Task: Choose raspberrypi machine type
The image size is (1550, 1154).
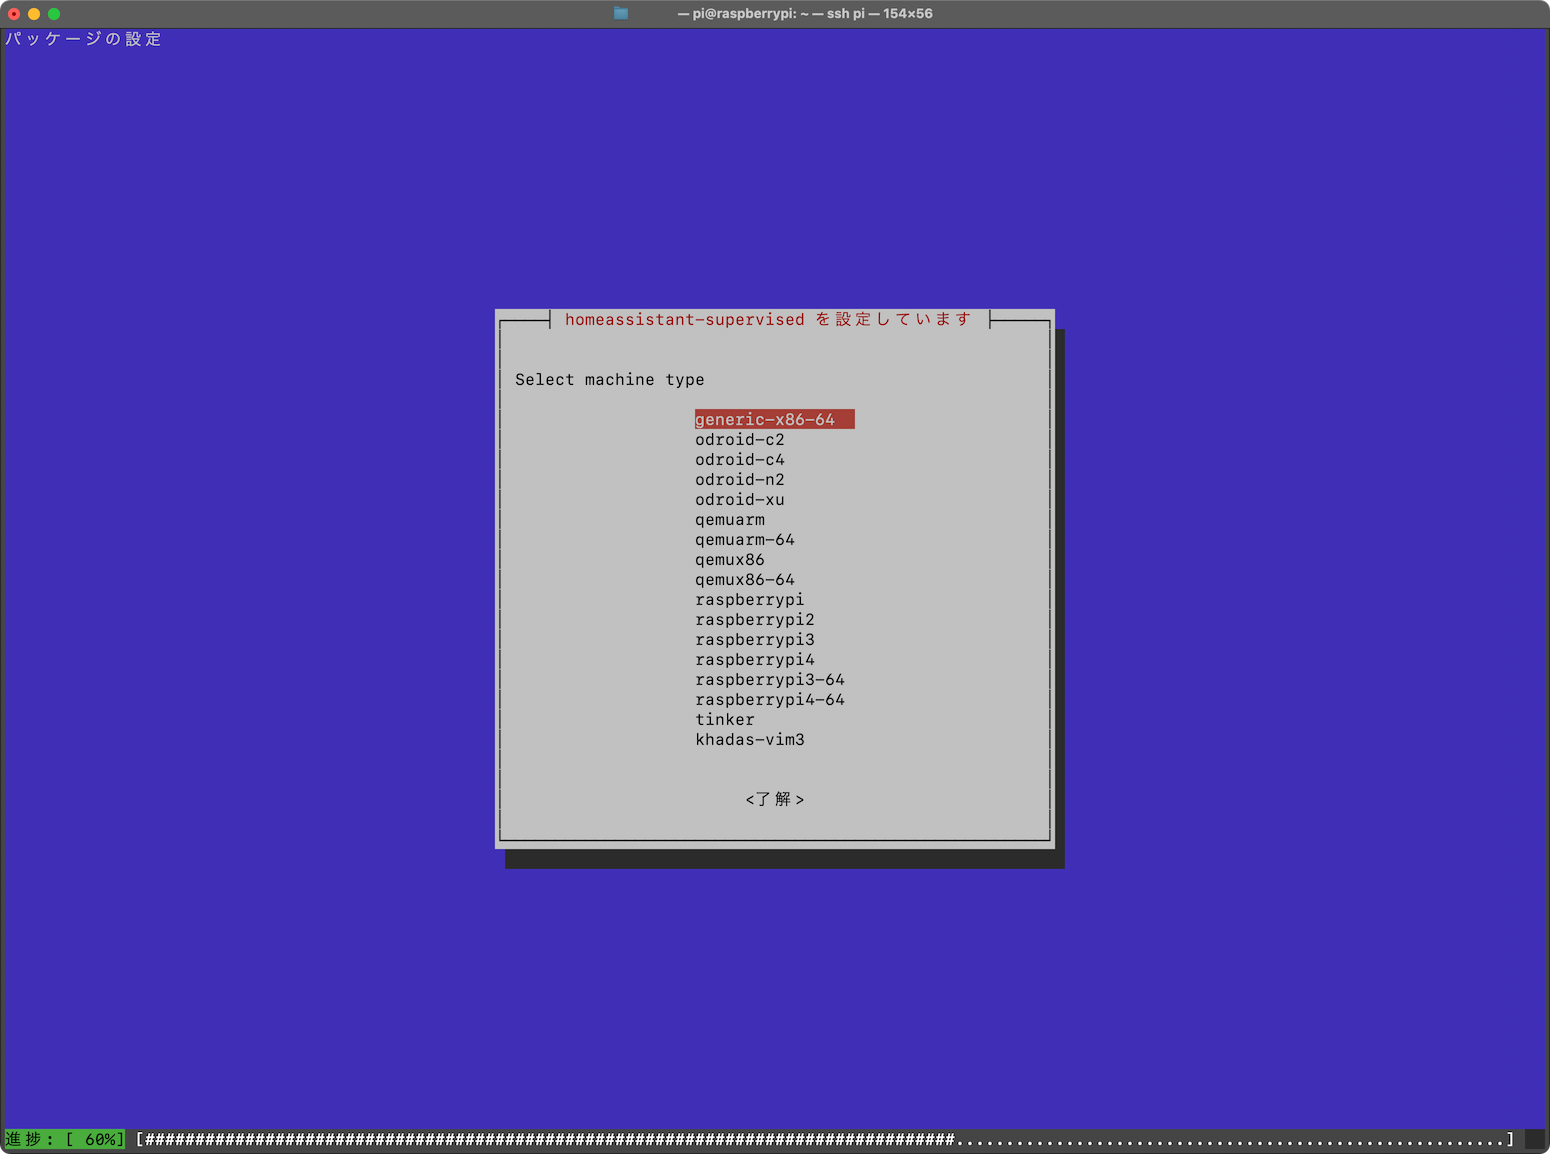Action: [x=750, y=599]
